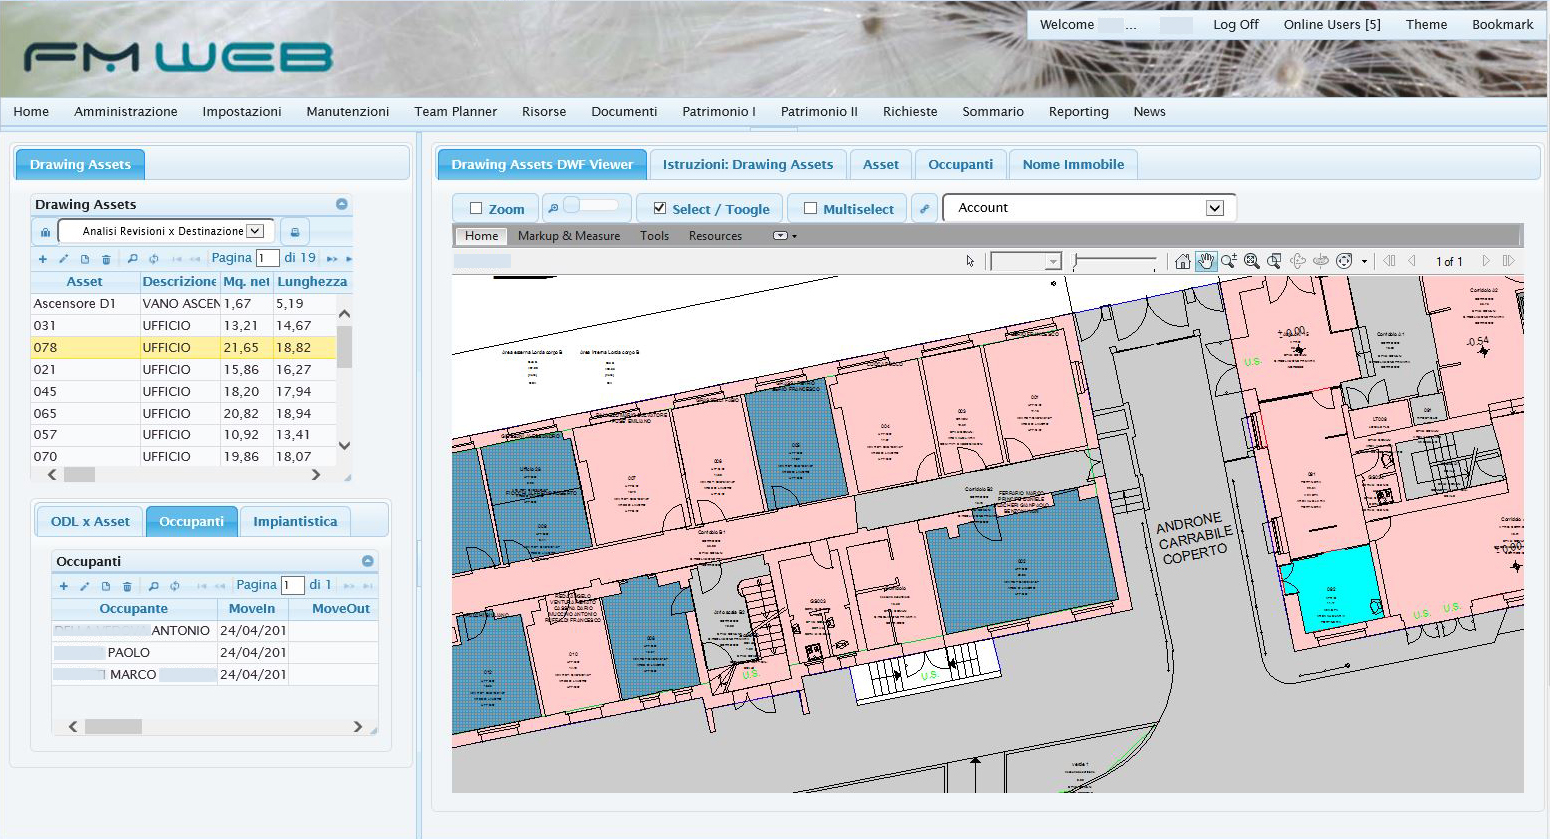Open the Manutenzioni menu
This screenshot has width=1550, height=839.
tap(348, 112)
